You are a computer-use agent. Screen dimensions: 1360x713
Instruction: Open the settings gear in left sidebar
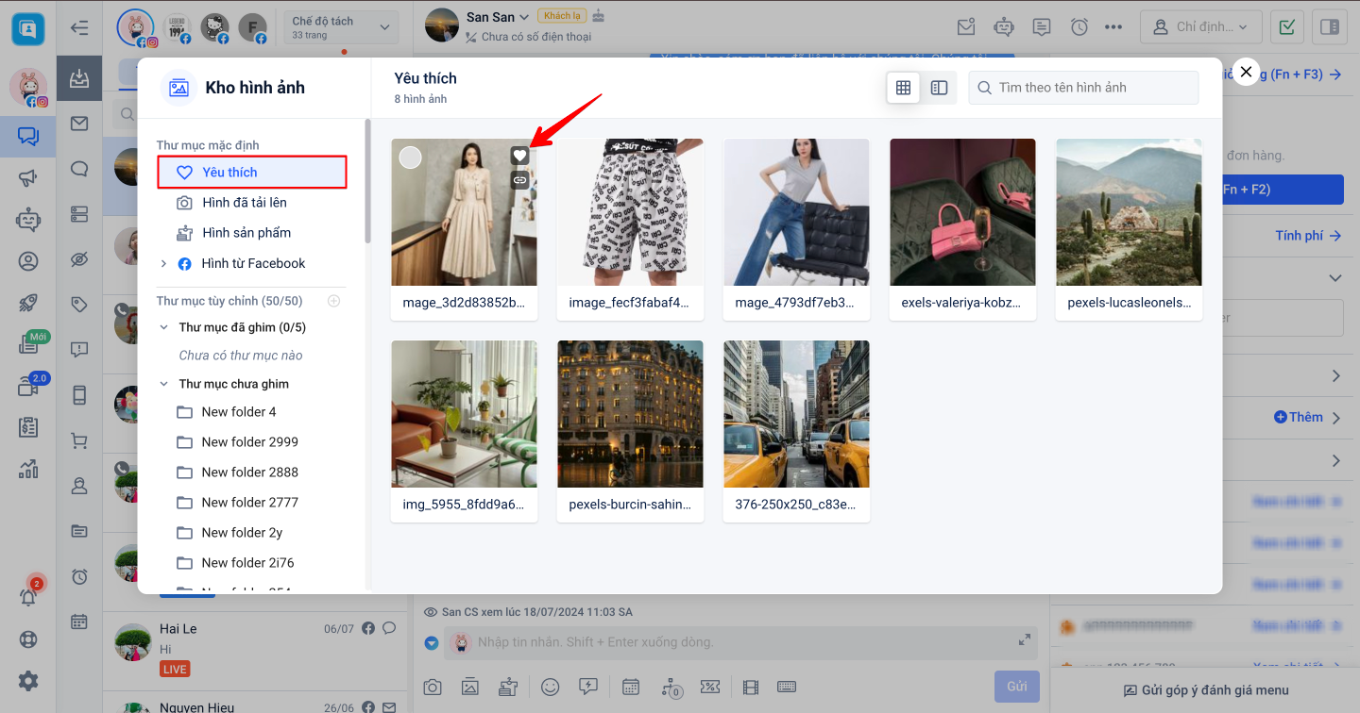[x=28, y=681]
